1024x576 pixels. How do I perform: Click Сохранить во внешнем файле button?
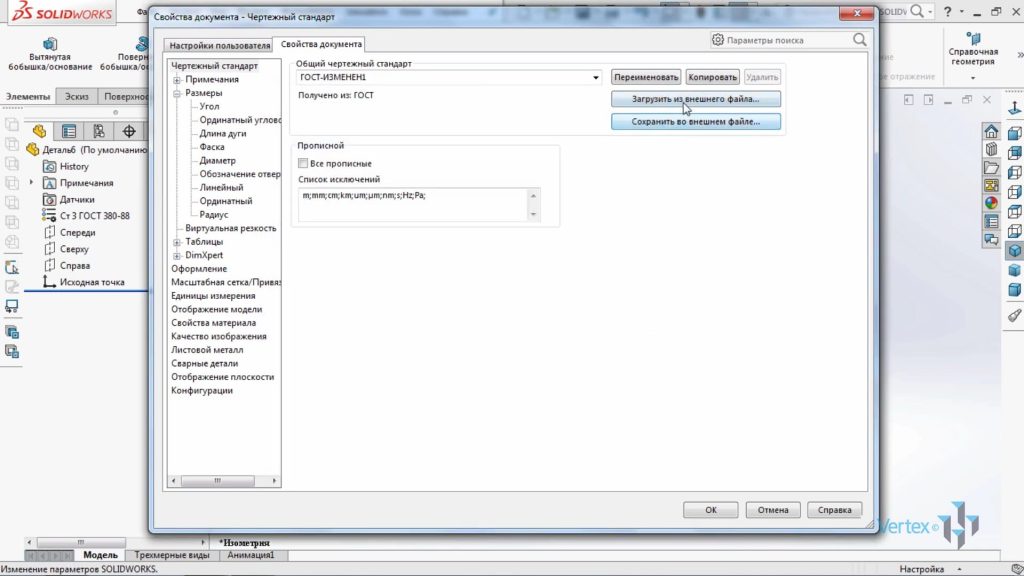696,121
